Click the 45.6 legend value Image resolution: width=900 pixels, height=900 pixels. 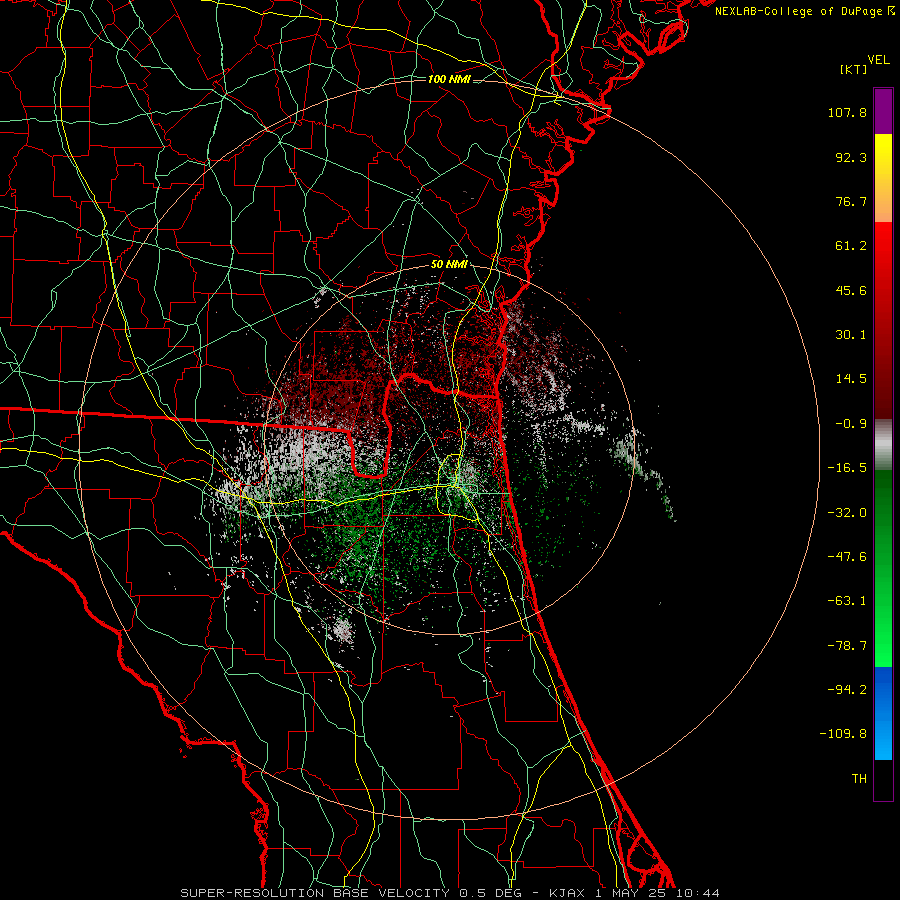[x=851, y=290]
